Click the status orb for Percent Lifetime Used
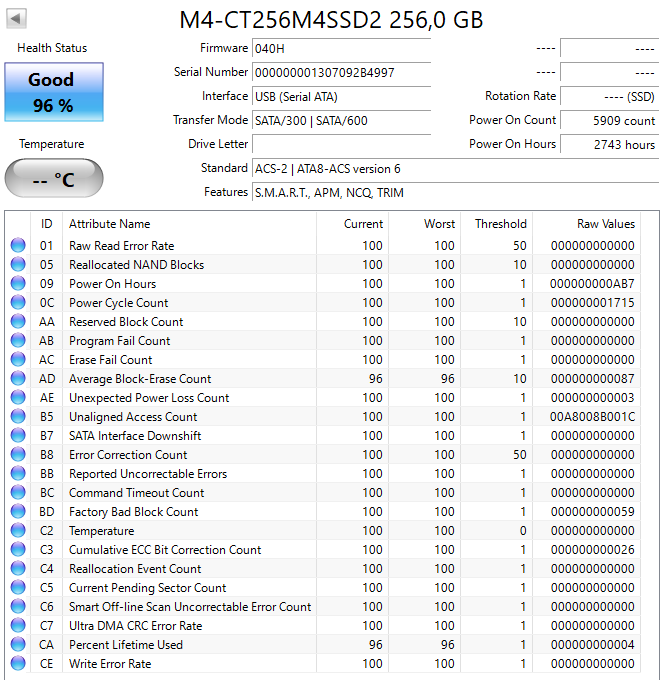 coord(17,645)
